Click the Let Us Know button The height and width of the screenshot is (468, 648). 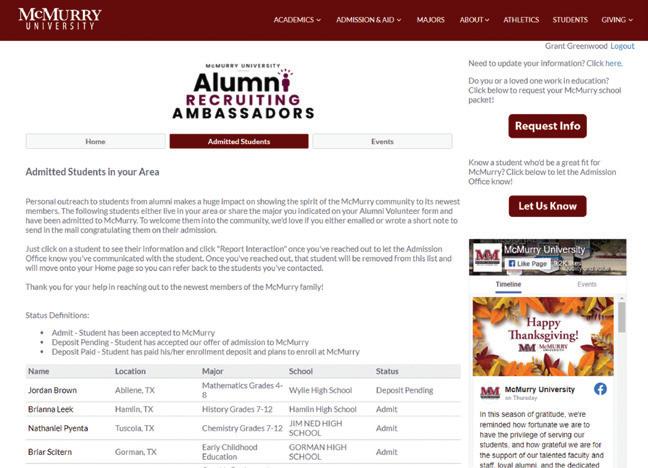point(548,206)
